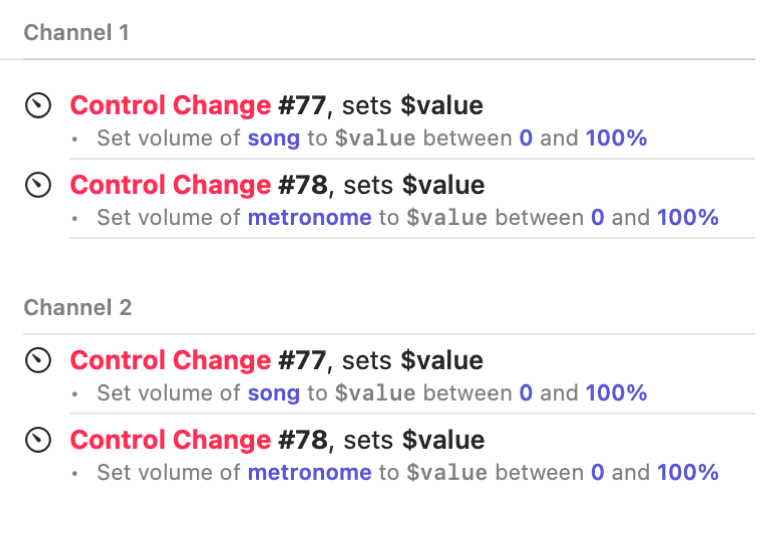778x536 pixels.
Task: Select the Channel 1 header label
Action: coord(76,32)
